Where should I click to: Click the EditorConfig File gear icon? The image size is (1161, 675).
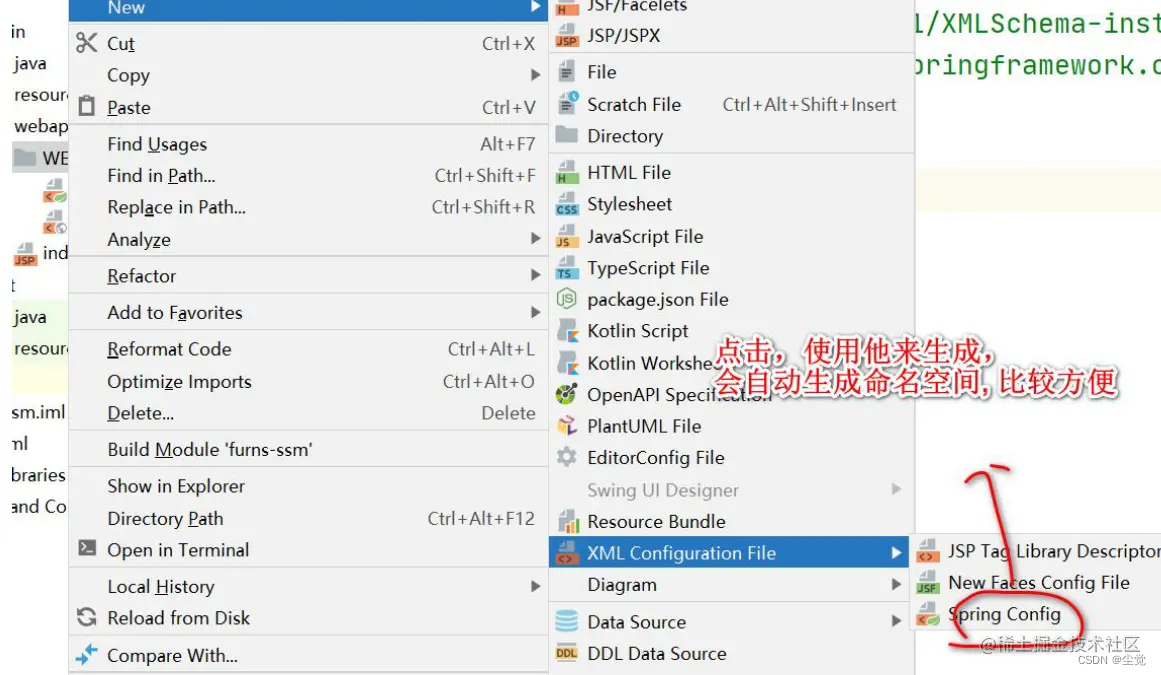click(566, 457)
